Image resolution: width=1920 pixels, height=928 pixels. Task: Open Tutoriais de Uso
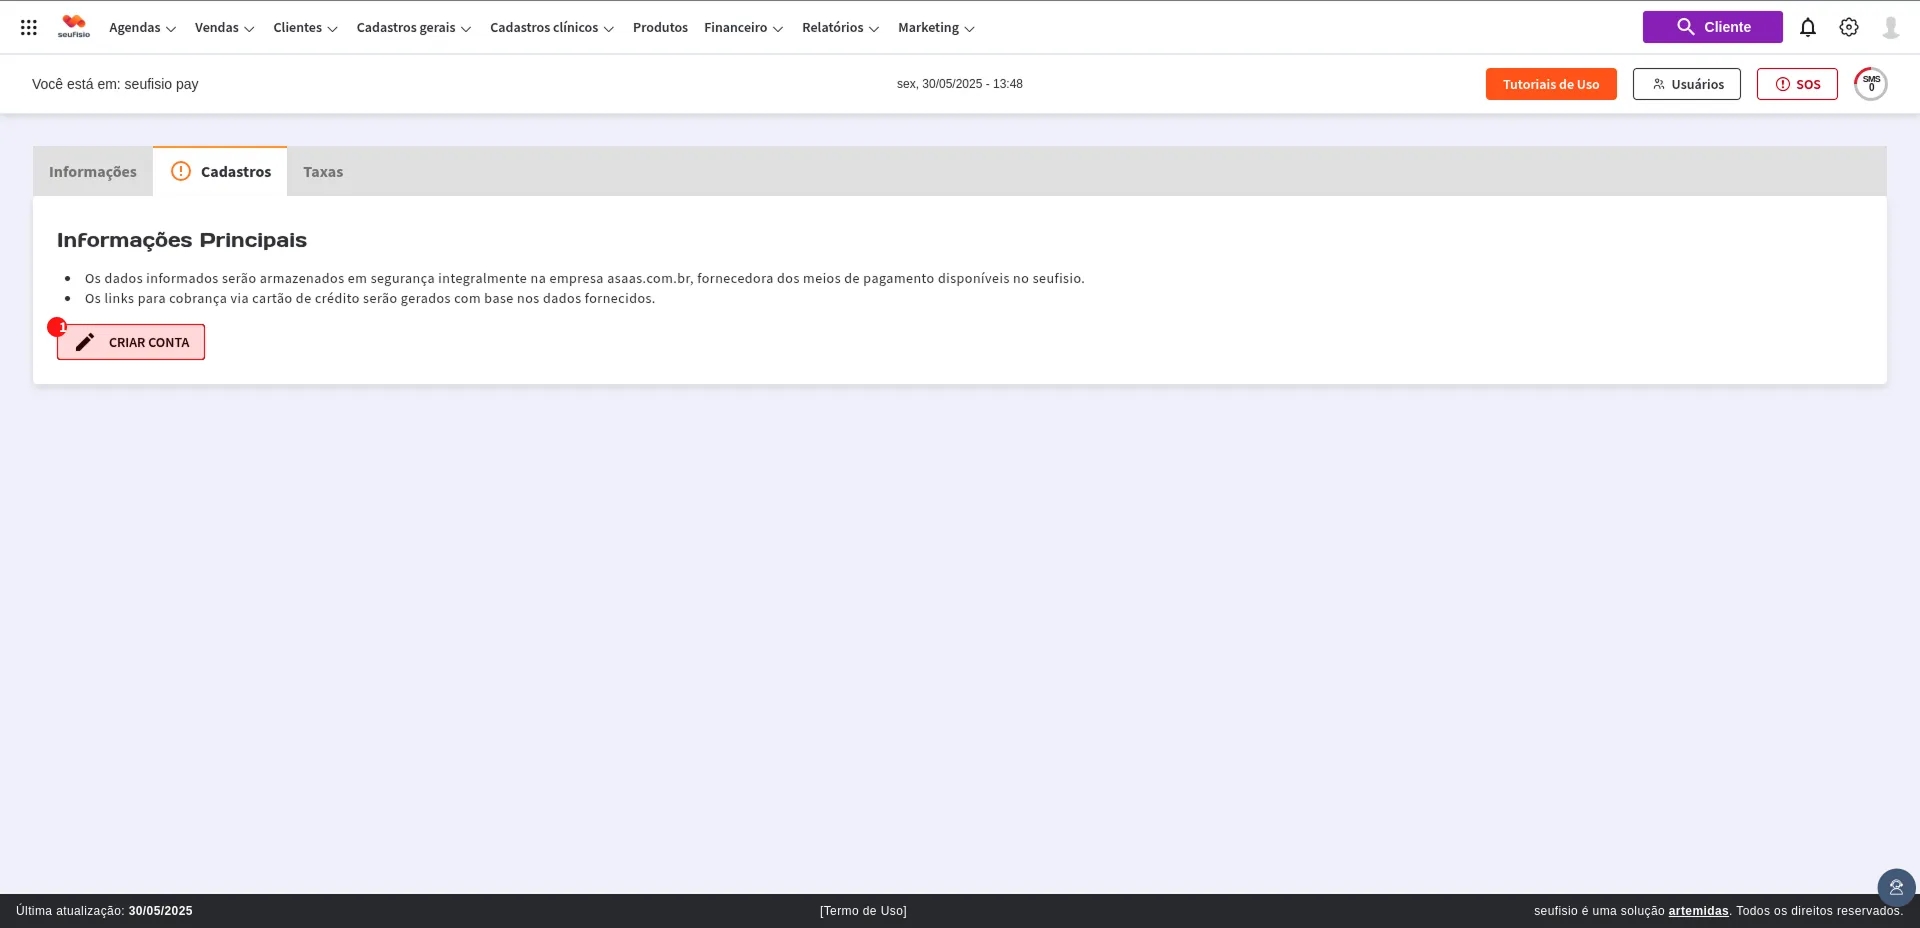click(1550, 84)
